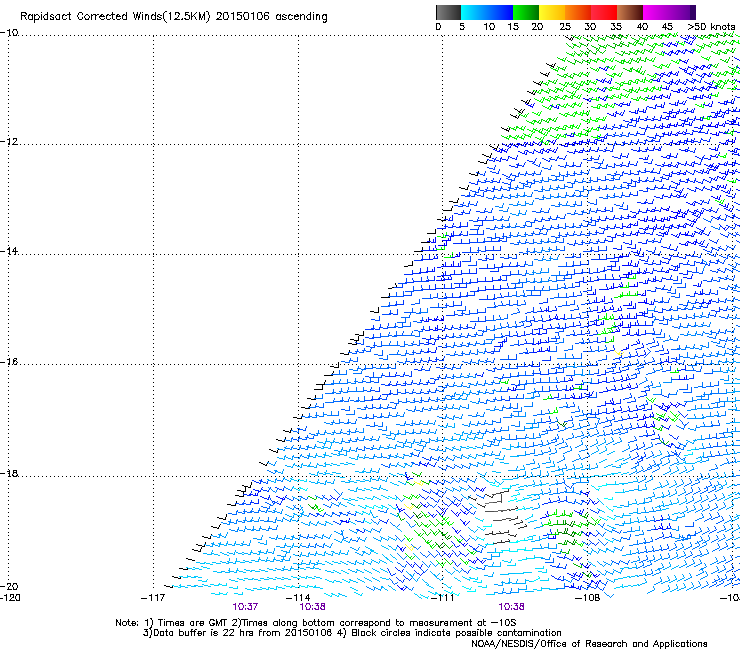Image resolution: width=740 pixels, height=650 pixels.
Task: Click the 'Data buffer is 22 hrs' note
Action: point(352,633)
